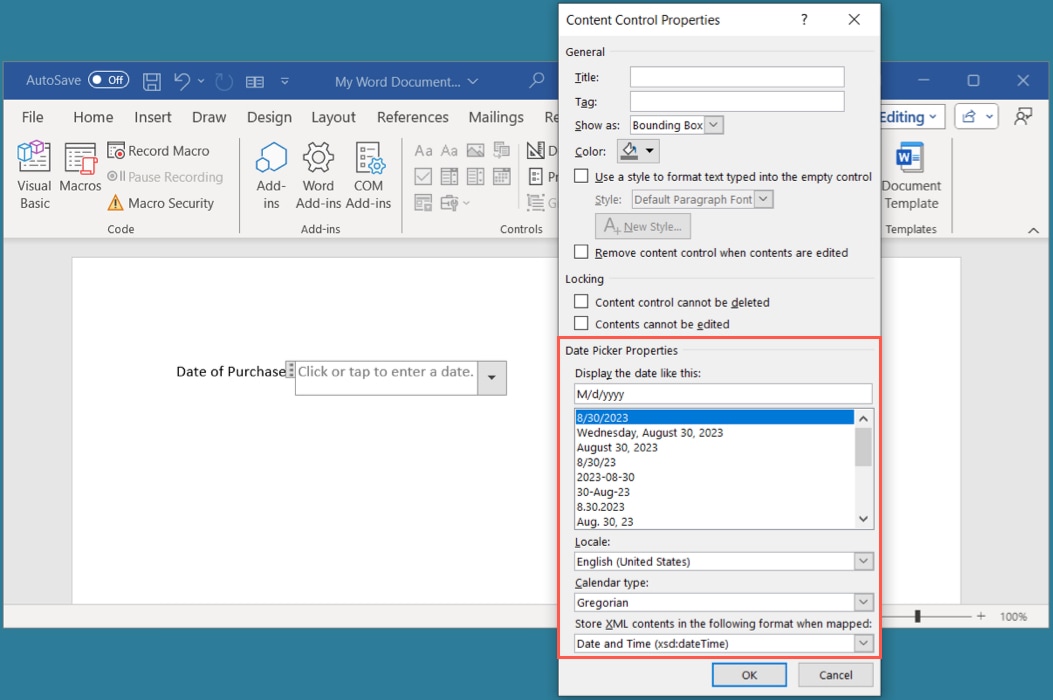Image resolution: width=1053 pixels, height=700 pixels.
Task: Enable 'Remove content control when contents are edited'
Action: coord(581,251)
